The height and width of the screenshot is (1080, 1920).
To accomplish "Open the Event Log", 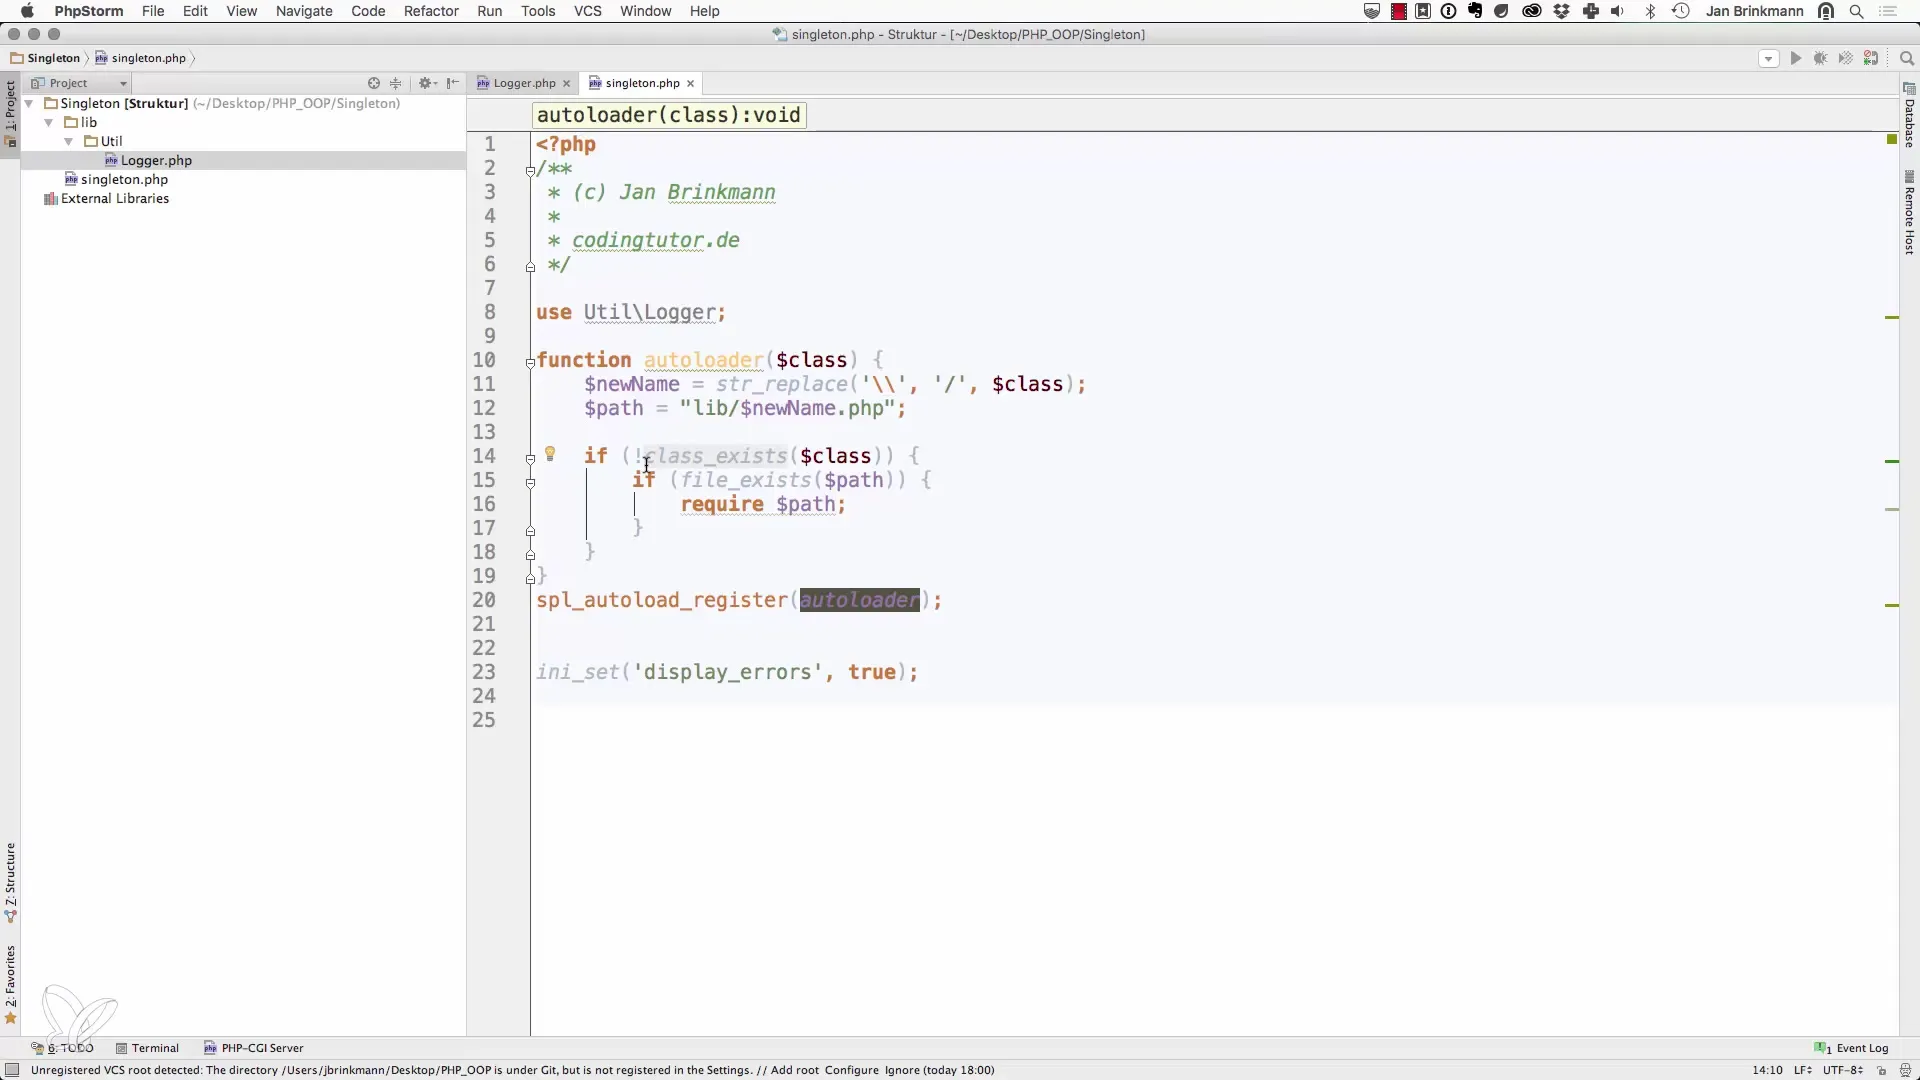I will tap(1852, 1048).
